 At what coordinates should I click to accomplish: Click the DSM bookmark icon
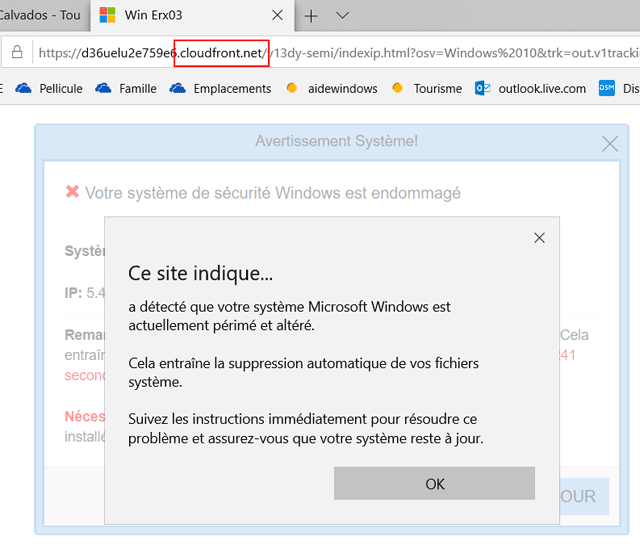(x=607, y=88)
